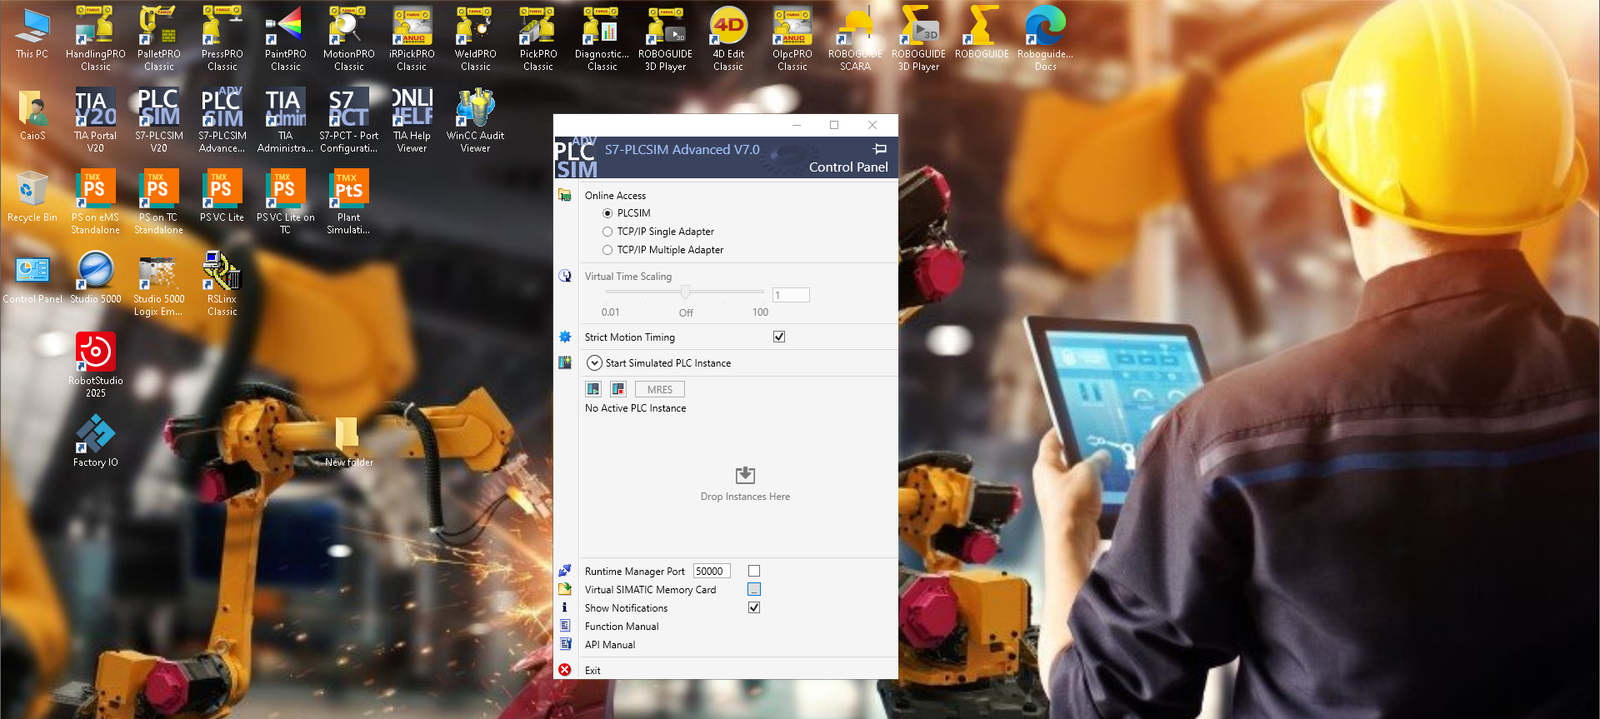Disable the Strict Motion Timing checkbox
This screenshot has height=719, width=1600.
779,337
